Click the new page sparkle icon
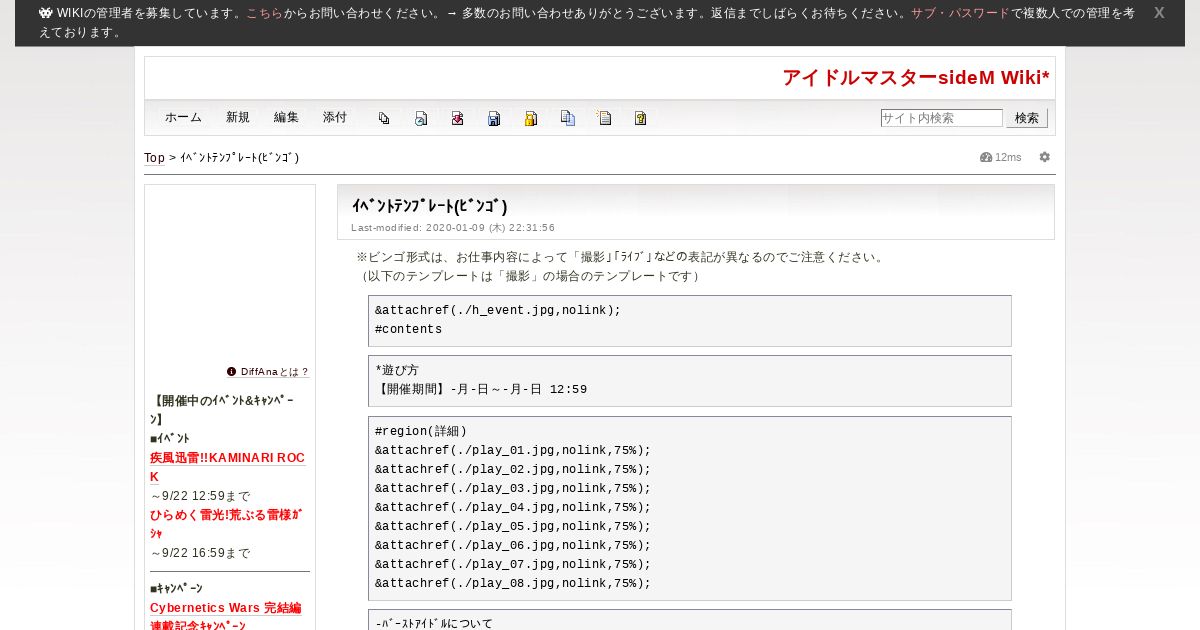 [x=604, y=118]
